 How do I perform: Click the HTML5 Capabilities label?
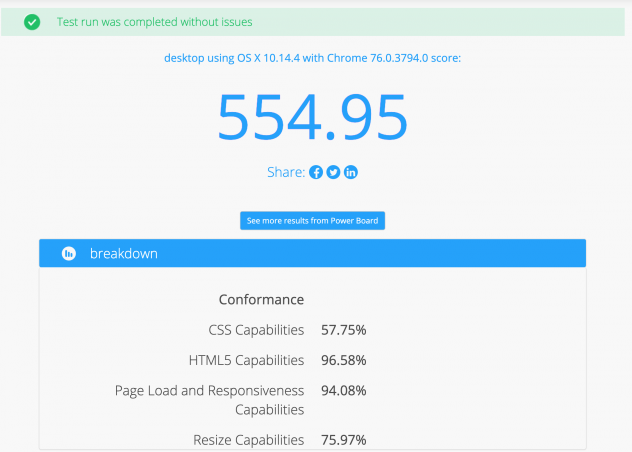point(246,360)
